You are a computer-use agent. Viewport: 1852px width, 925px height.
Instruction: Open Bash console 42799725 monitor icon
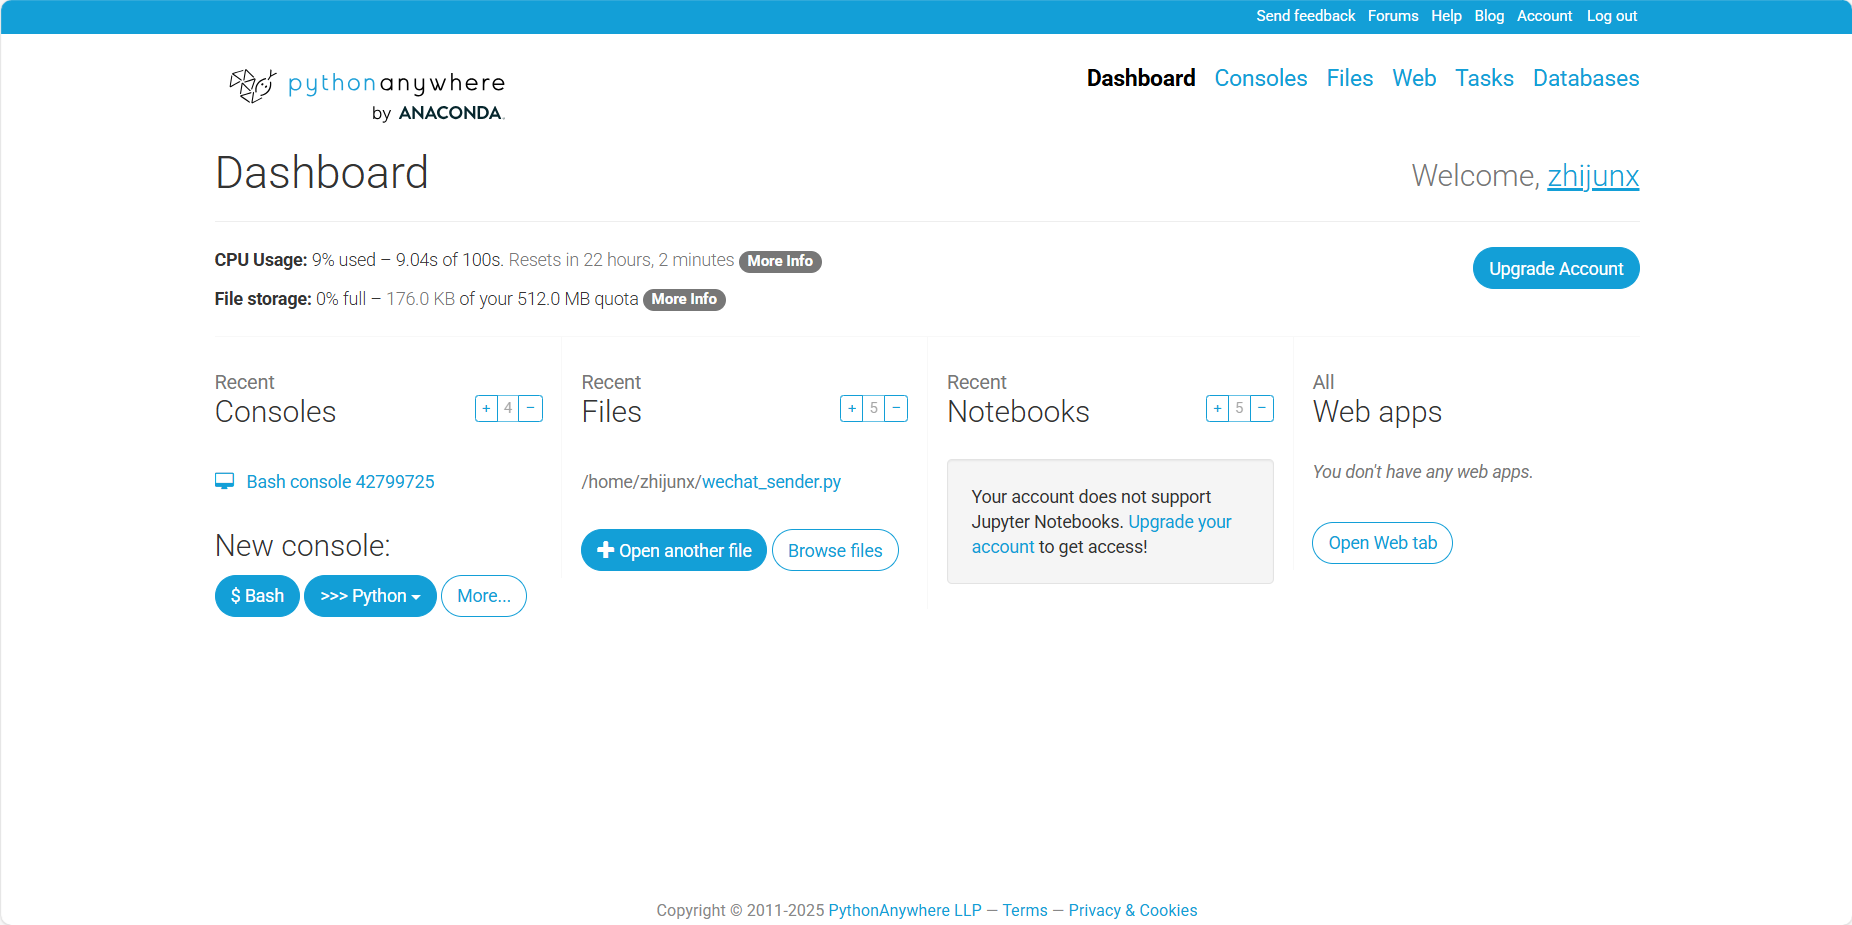point(224,481)
